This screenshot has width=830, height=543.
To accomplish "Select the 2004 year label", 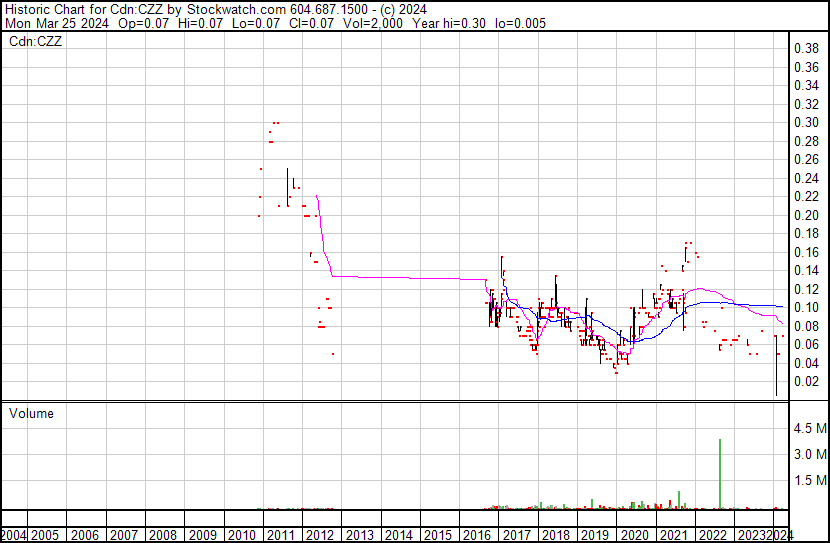I will click(13, 535).
